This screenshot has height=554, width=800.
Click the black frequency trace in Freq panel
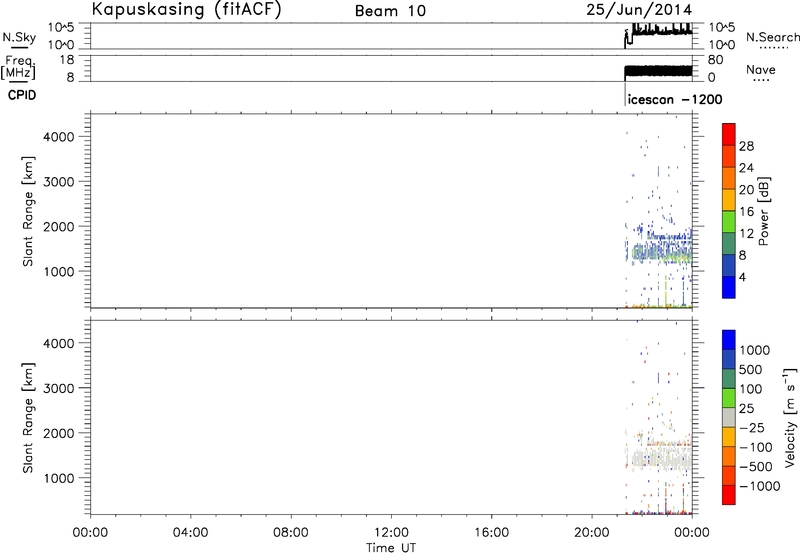pos(658,71)
